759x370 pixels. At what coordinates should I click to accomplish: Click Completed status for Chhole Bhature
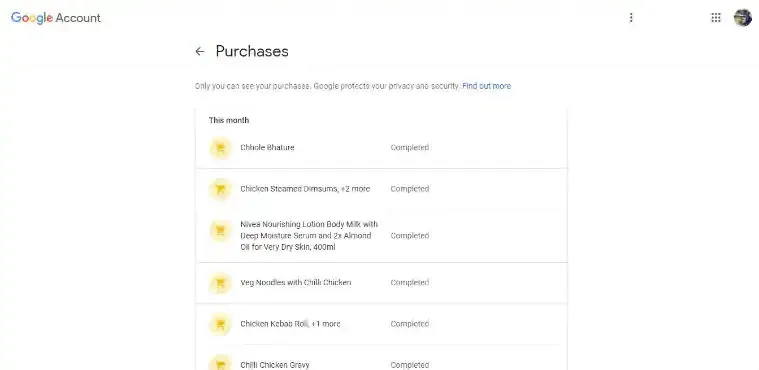[410, 148]
